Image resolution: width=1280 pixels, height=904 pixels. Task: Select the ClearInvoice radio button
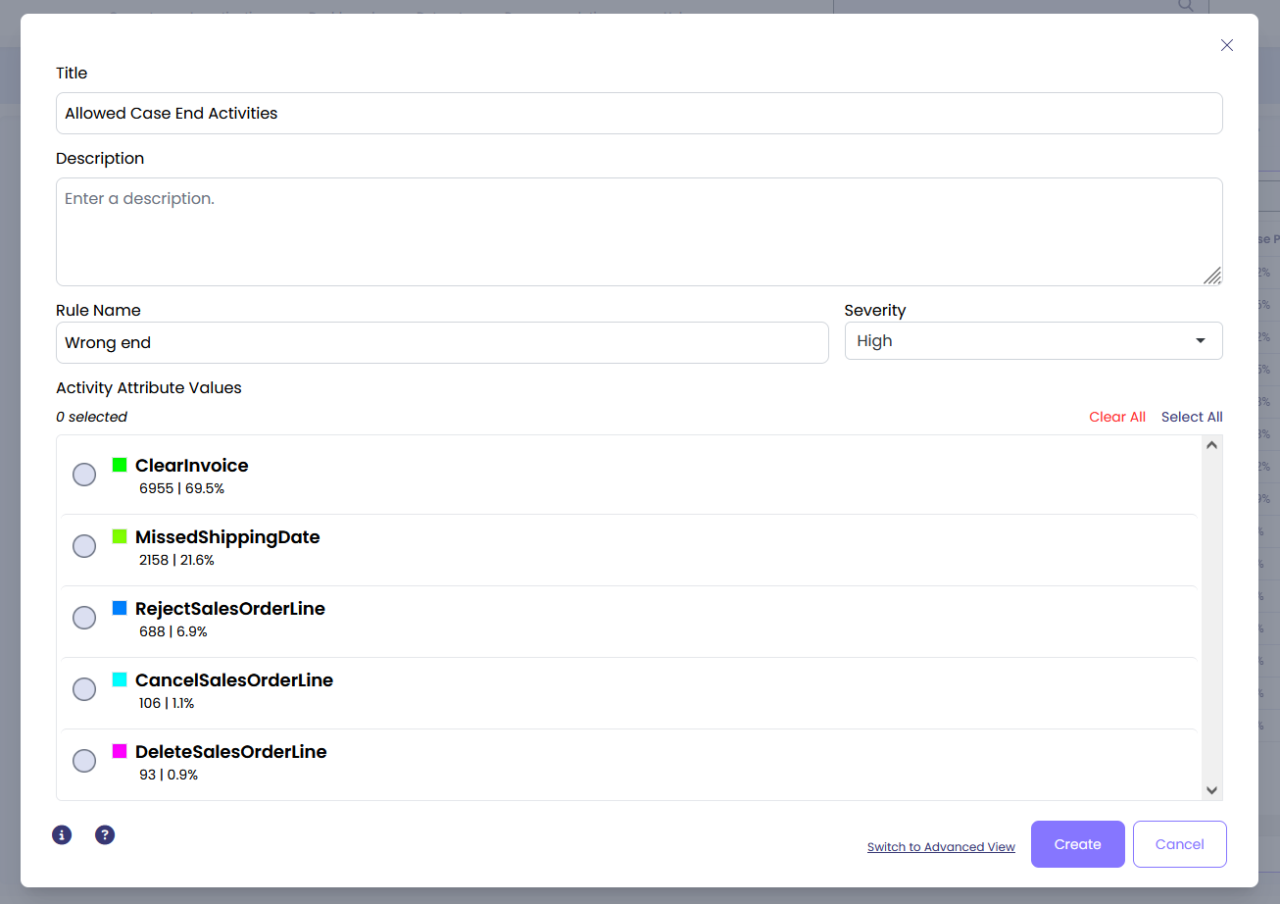pos(85,474)
